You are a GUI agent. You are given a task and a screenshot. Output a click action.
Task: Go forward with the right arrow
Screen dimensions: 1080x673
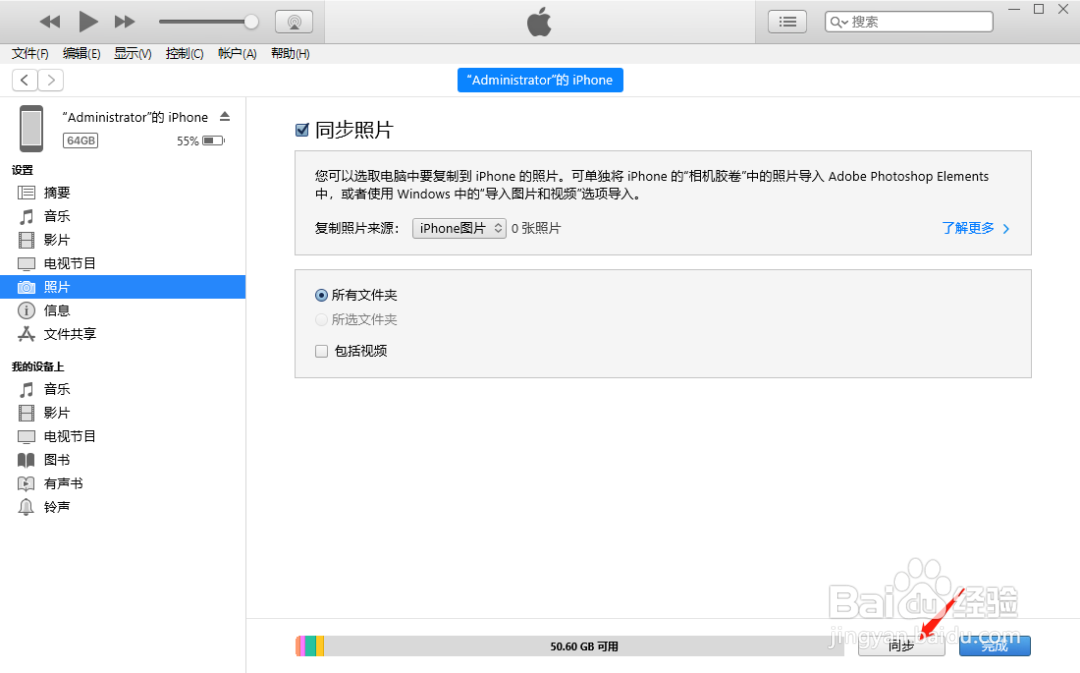pos(51,80)
